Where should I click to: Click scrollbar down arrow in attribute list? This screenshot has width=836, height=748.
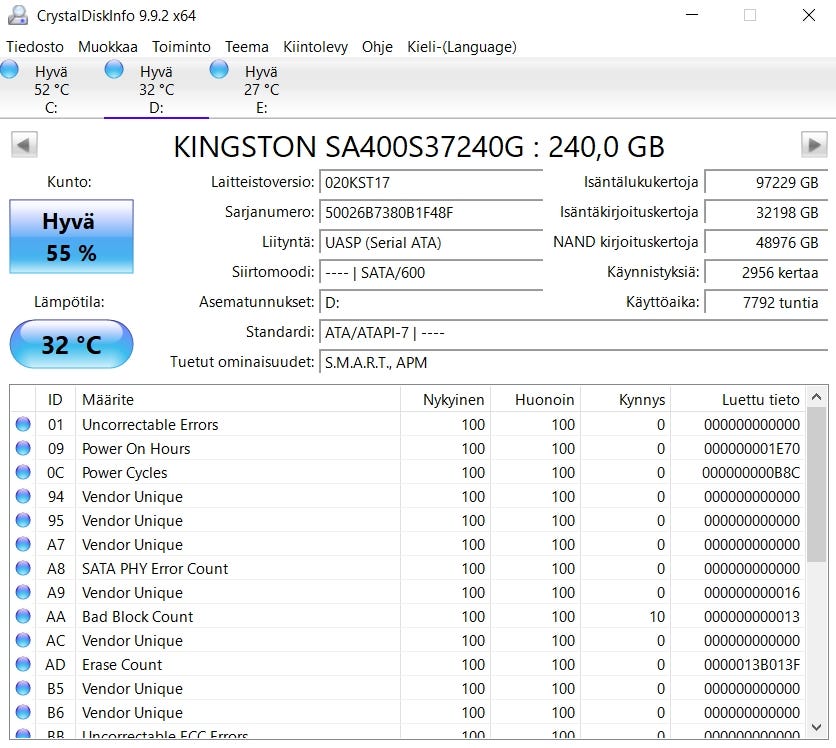(x=816, y=727)
